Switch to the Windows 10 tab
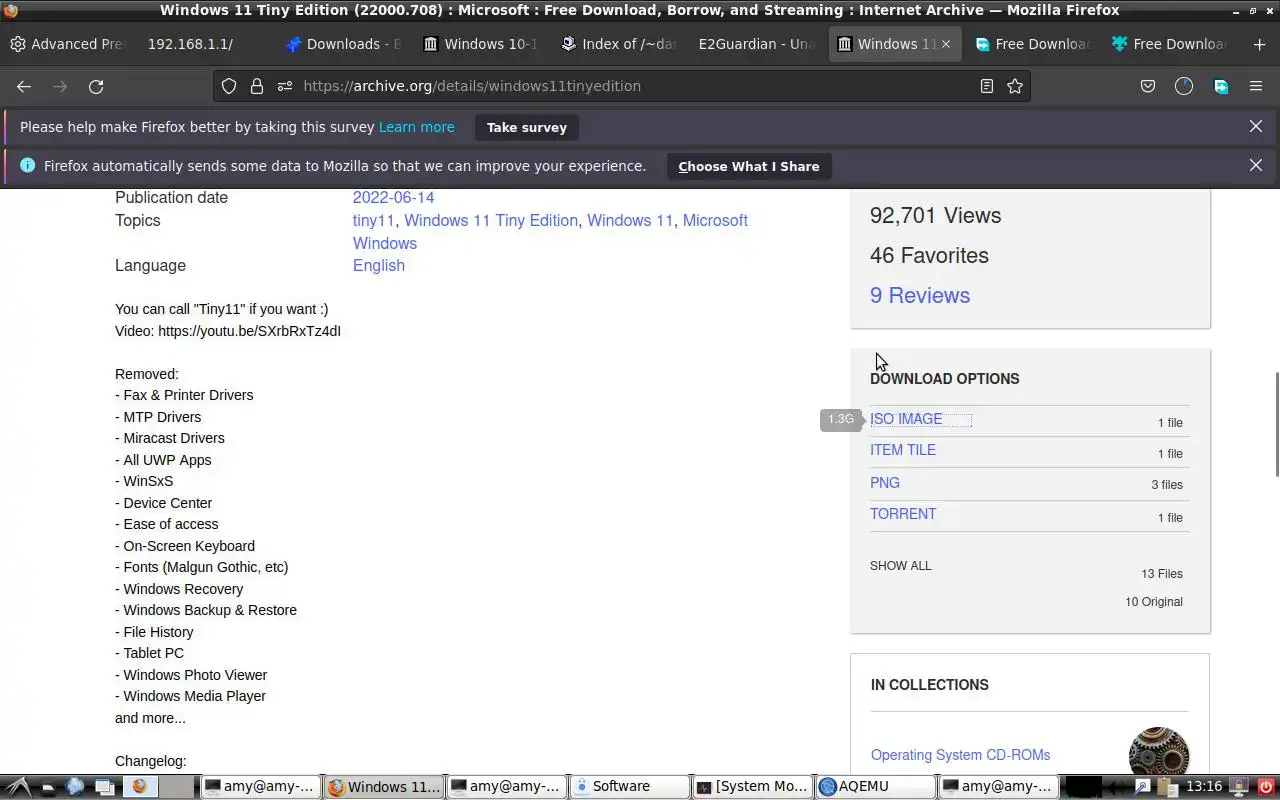1280x800 pixels. tap(481, 44)
